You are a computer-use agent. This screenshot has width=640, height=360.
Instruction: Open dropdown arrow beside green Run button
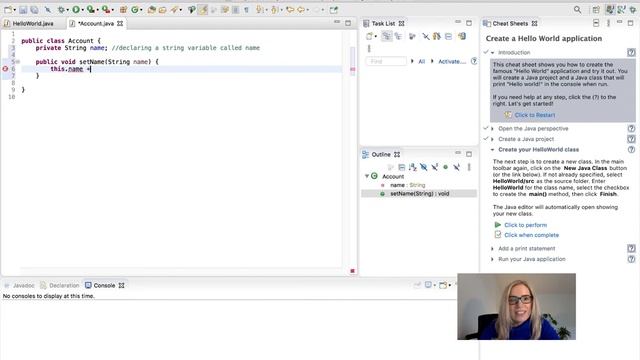(82, 10)
